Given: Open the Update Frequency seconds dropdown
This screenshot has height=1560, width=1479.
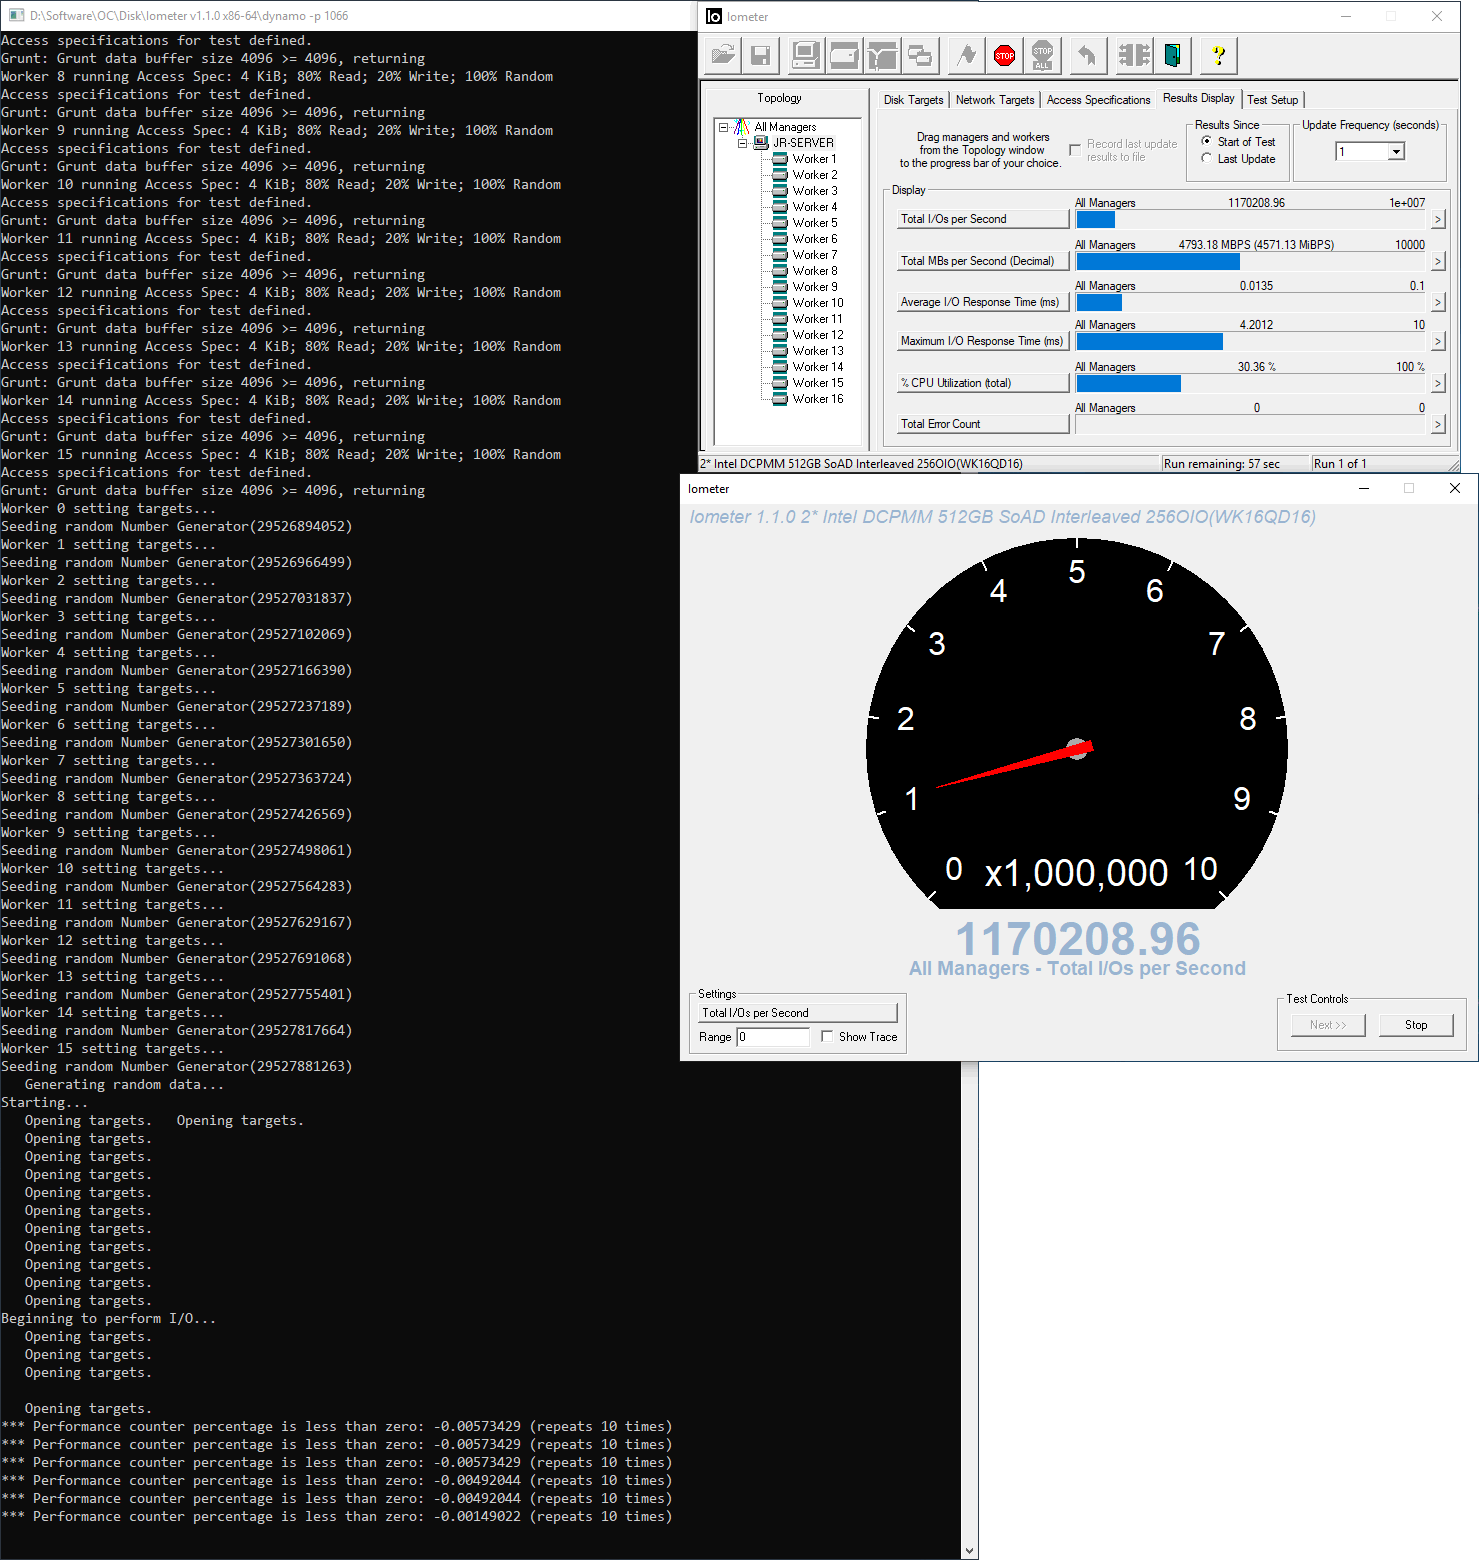Looking at the screenshot, I should click(1396, 151).
